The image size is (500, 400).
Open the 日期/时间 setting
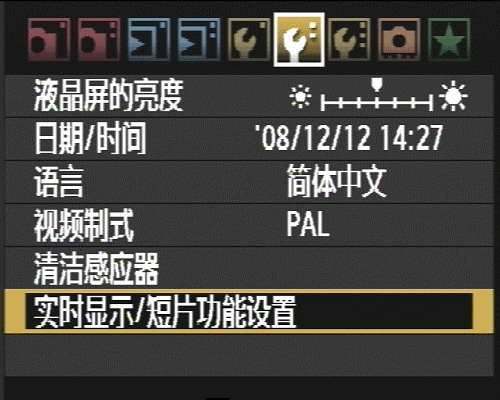[x=249, y=139]
